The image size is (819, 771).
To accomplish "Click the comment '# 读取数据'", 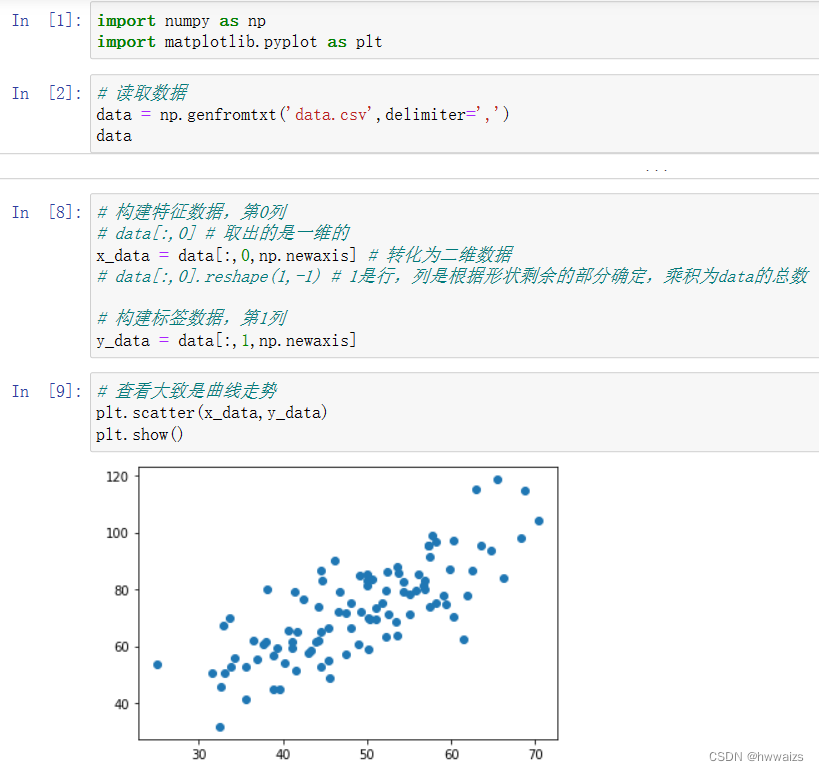I will pyautogui.click(x=143, y=93).
